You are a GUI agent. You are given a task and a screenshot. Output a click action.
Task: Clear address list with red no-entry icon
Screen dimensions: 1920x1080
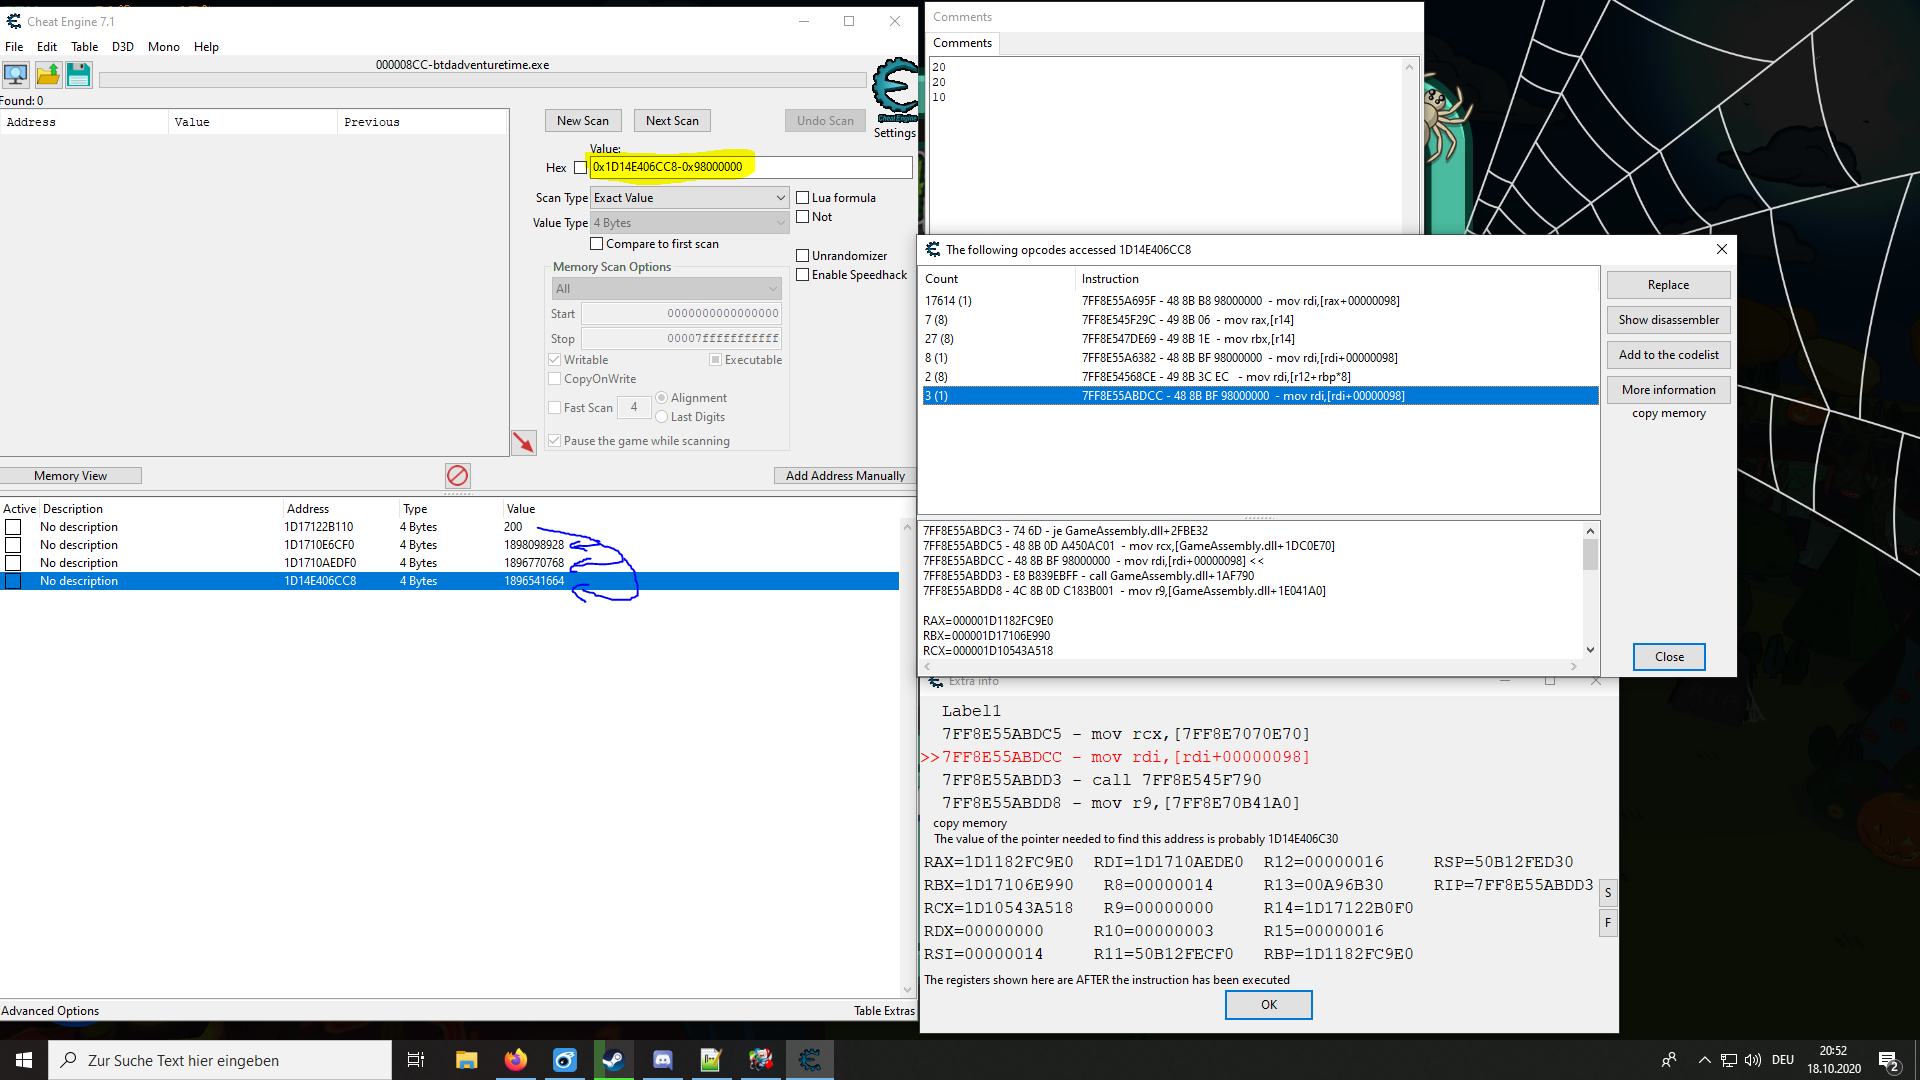pos(458,476)
